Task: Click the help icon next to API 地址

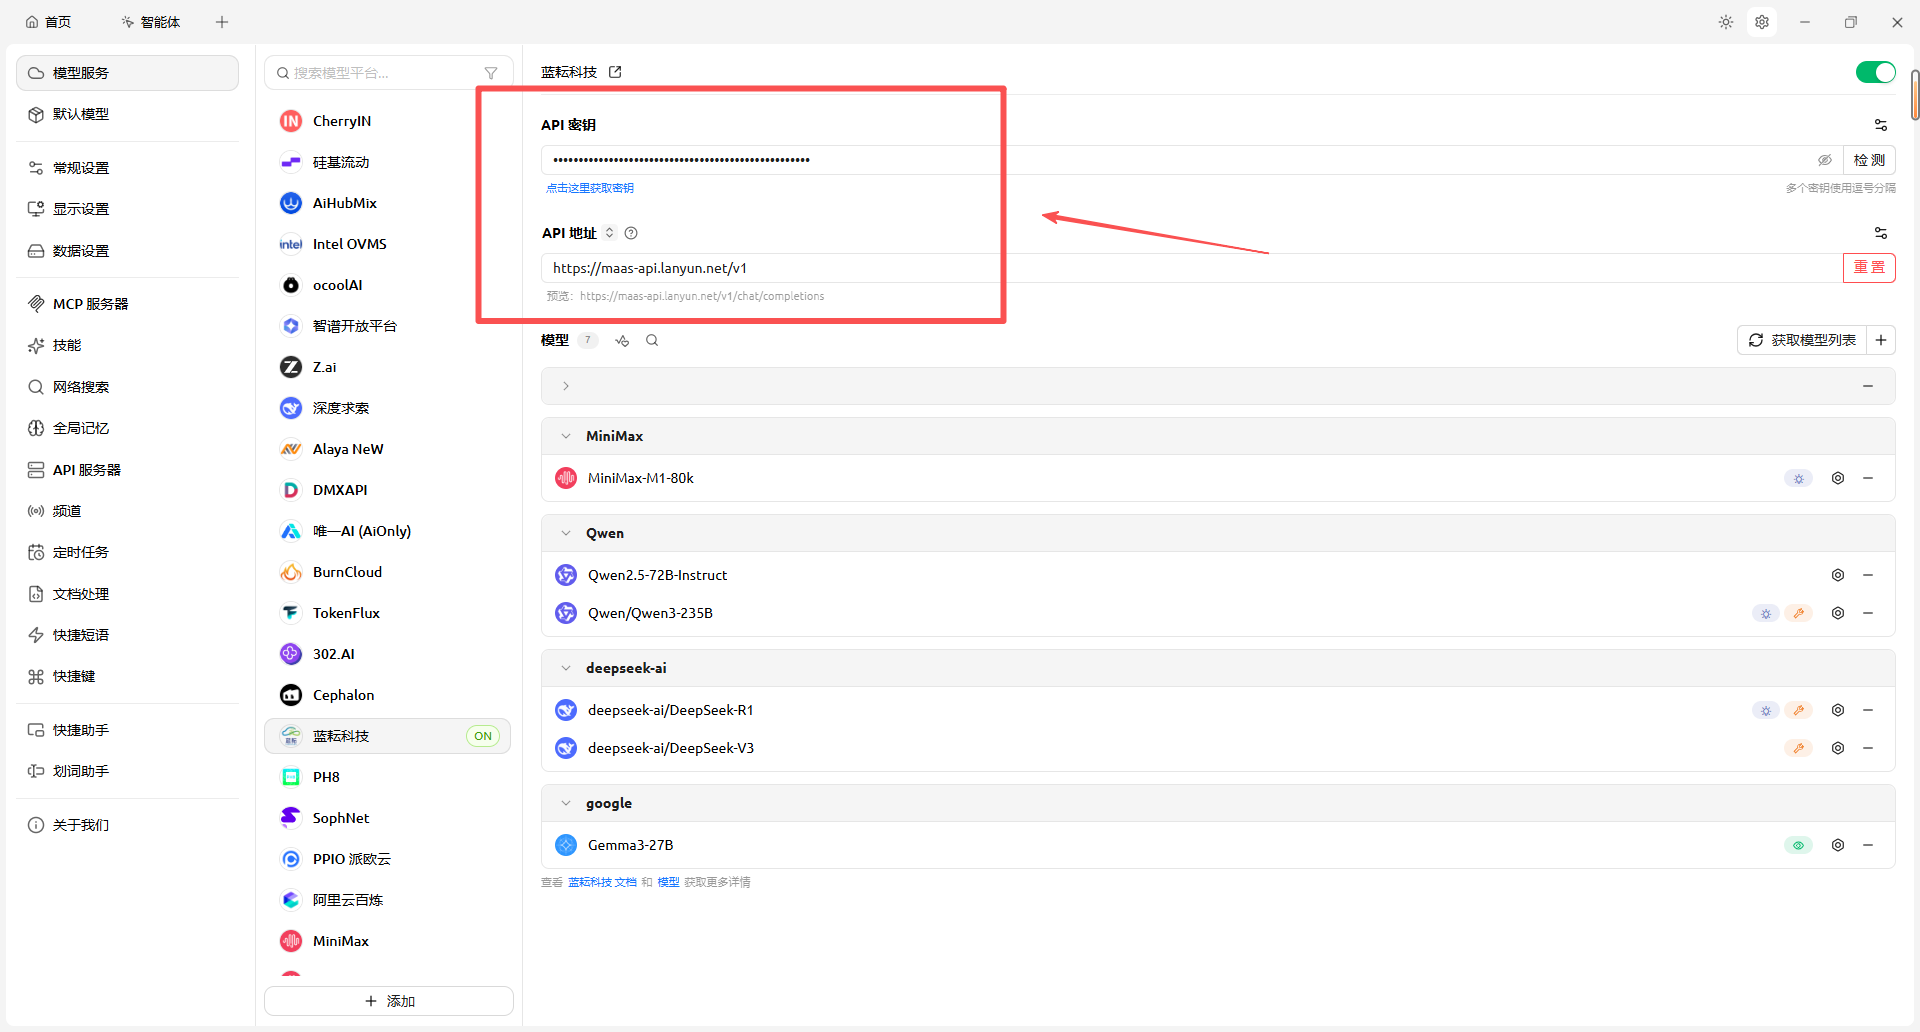Action: 631,233
